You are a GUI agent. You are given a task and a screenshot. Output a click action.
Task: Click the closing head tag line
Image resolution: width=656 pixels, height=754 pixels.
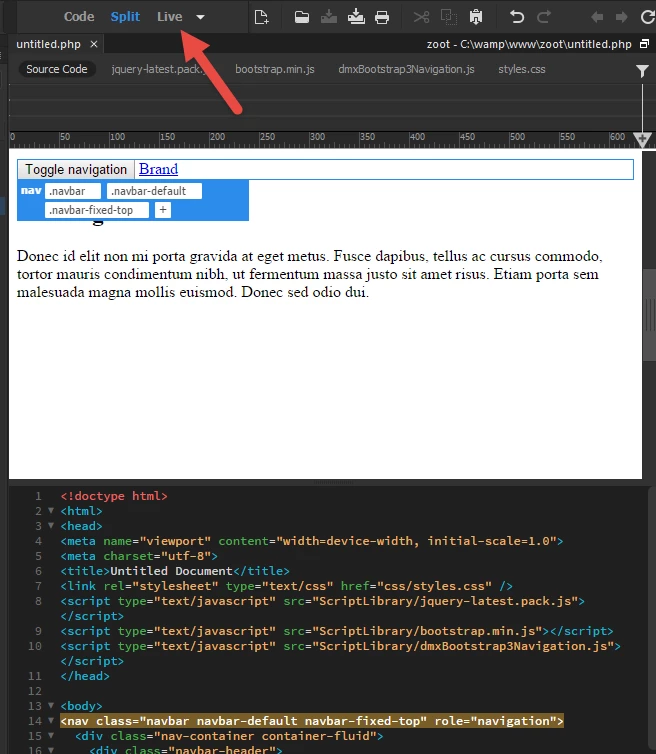85,676
